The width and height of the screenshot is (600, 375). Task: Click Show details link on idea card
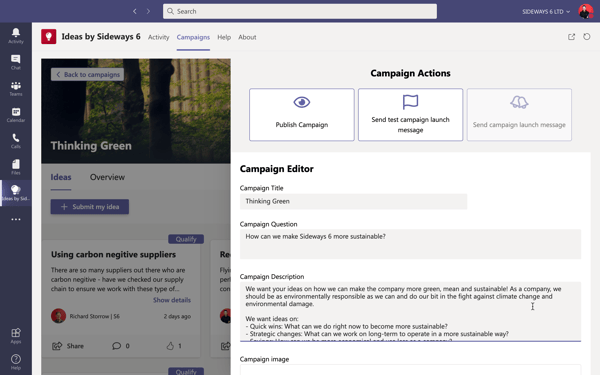[172, 300]
